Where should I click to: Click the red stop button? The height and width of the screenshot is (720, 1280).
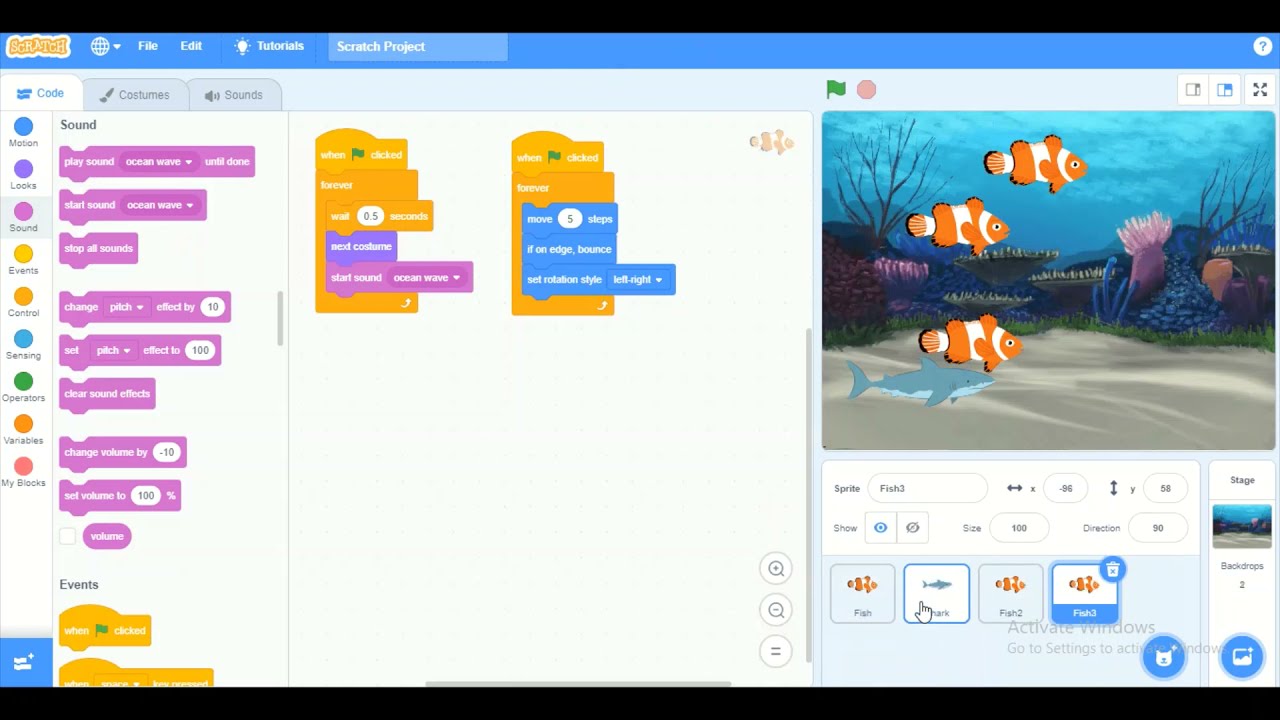(866, 90)
